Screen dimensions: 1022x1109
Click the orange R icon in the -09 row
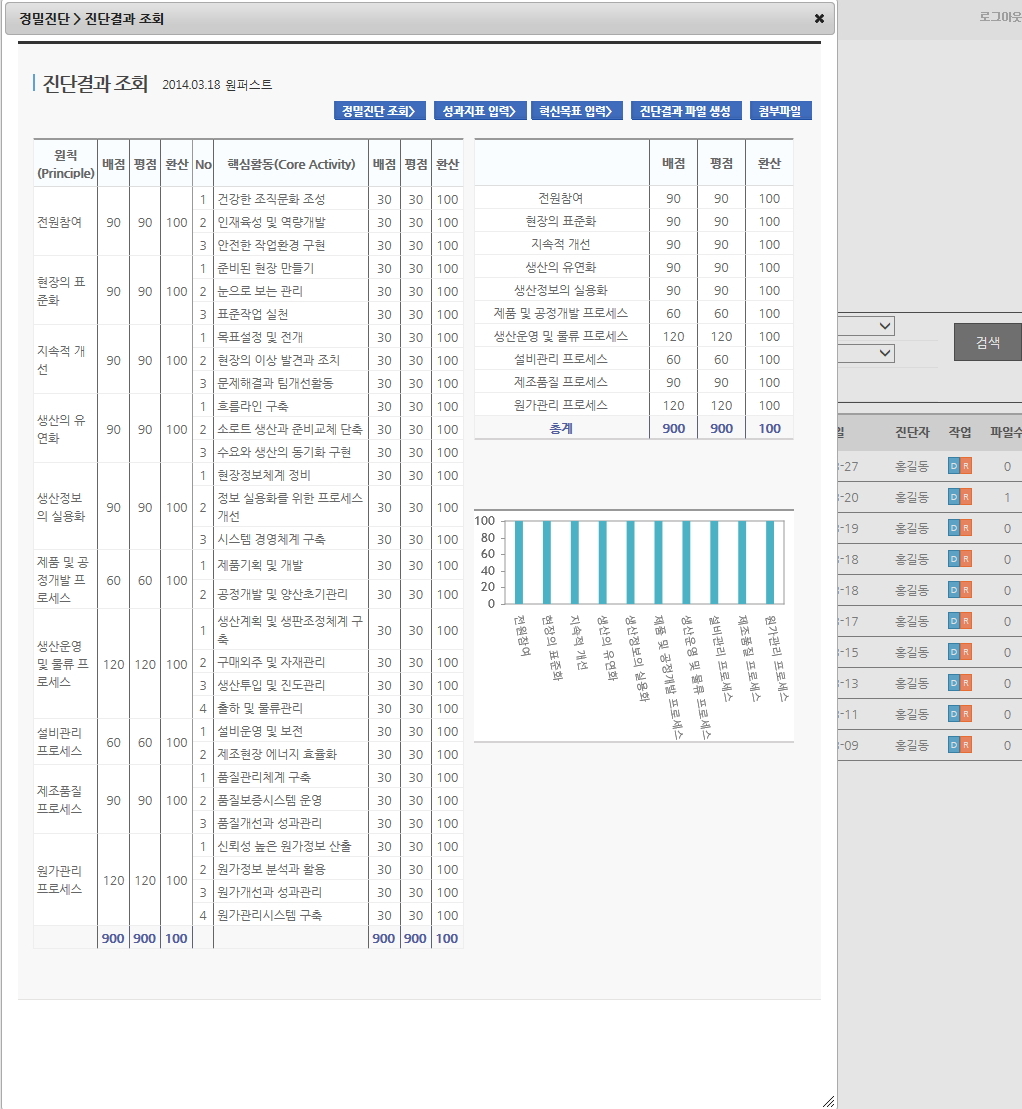point(966,745)
